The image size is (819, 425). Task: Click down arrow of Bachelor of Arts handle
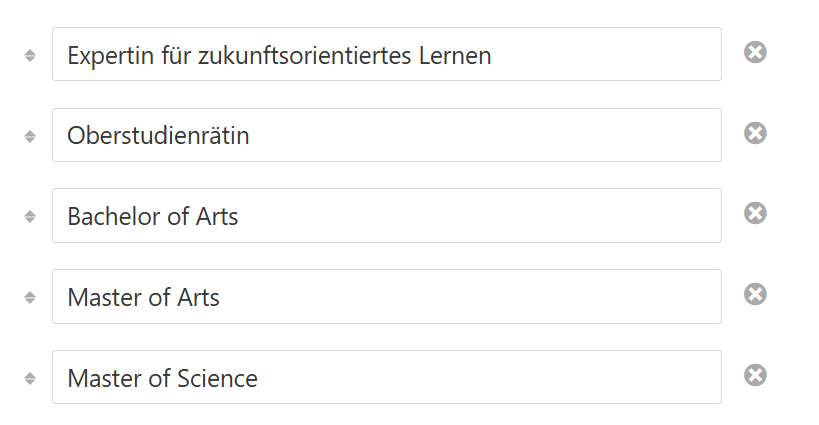click(30, 220)
